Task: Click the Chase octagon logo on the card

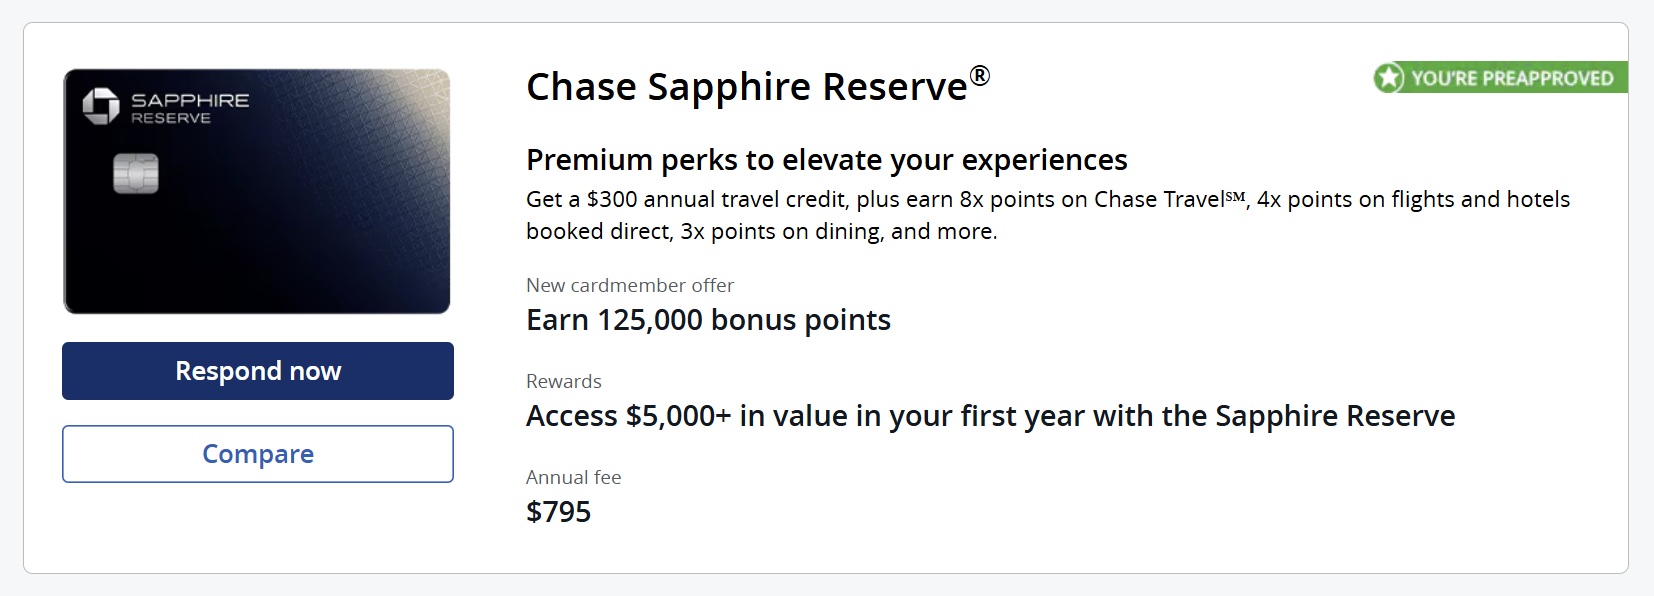Action: click(100, 107)
